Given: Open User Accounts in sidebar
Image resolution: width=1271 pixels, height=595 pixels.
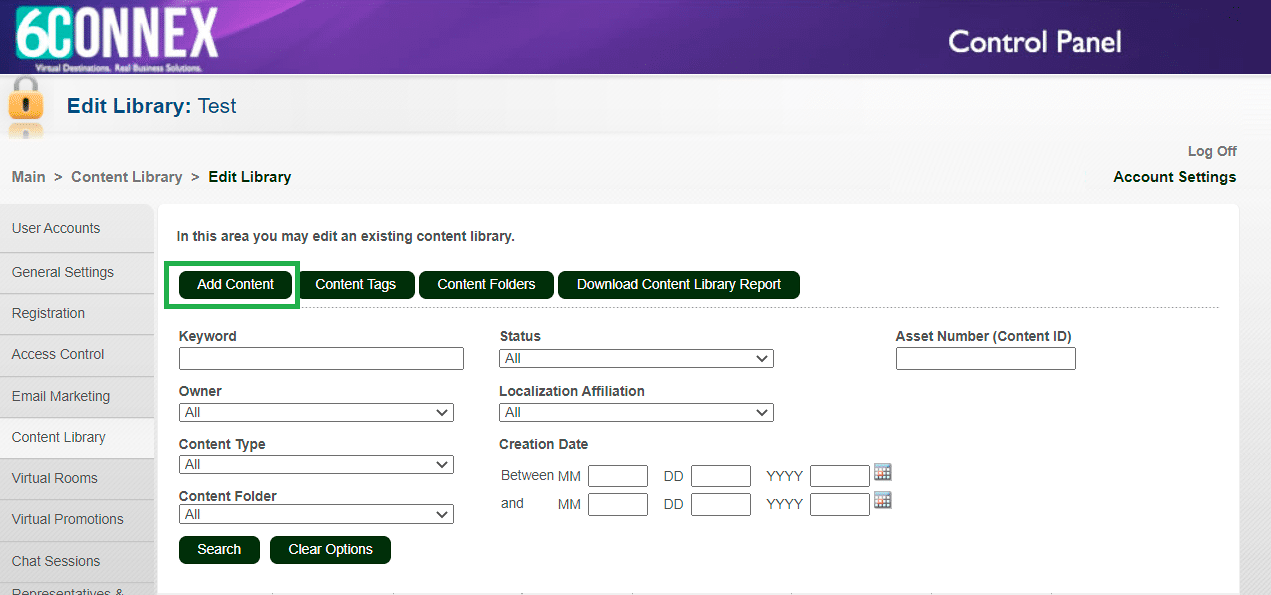Looking at the screenshot, I should coord(56,228).
